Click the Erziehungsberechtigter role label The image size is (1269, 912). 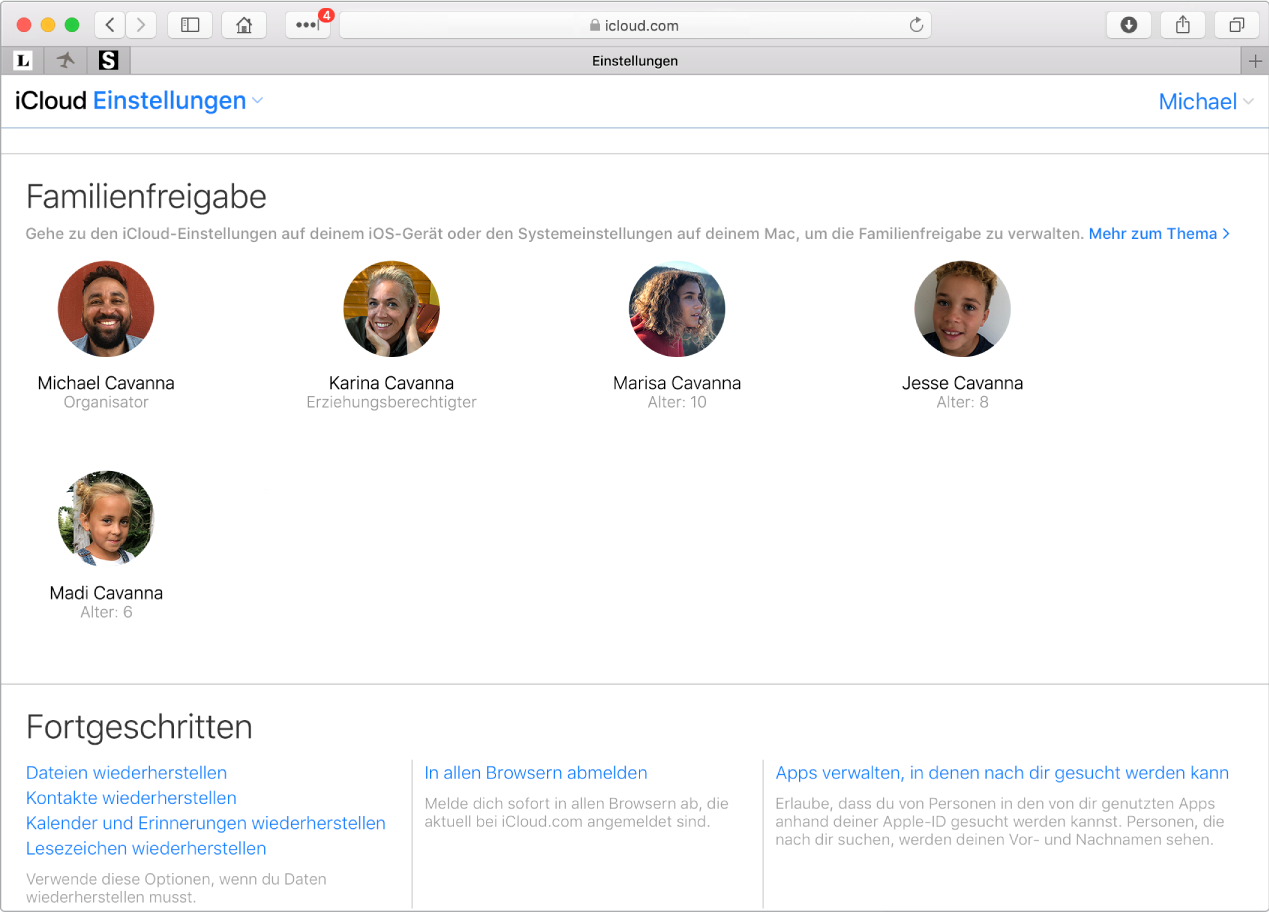(x=391, y=402)
